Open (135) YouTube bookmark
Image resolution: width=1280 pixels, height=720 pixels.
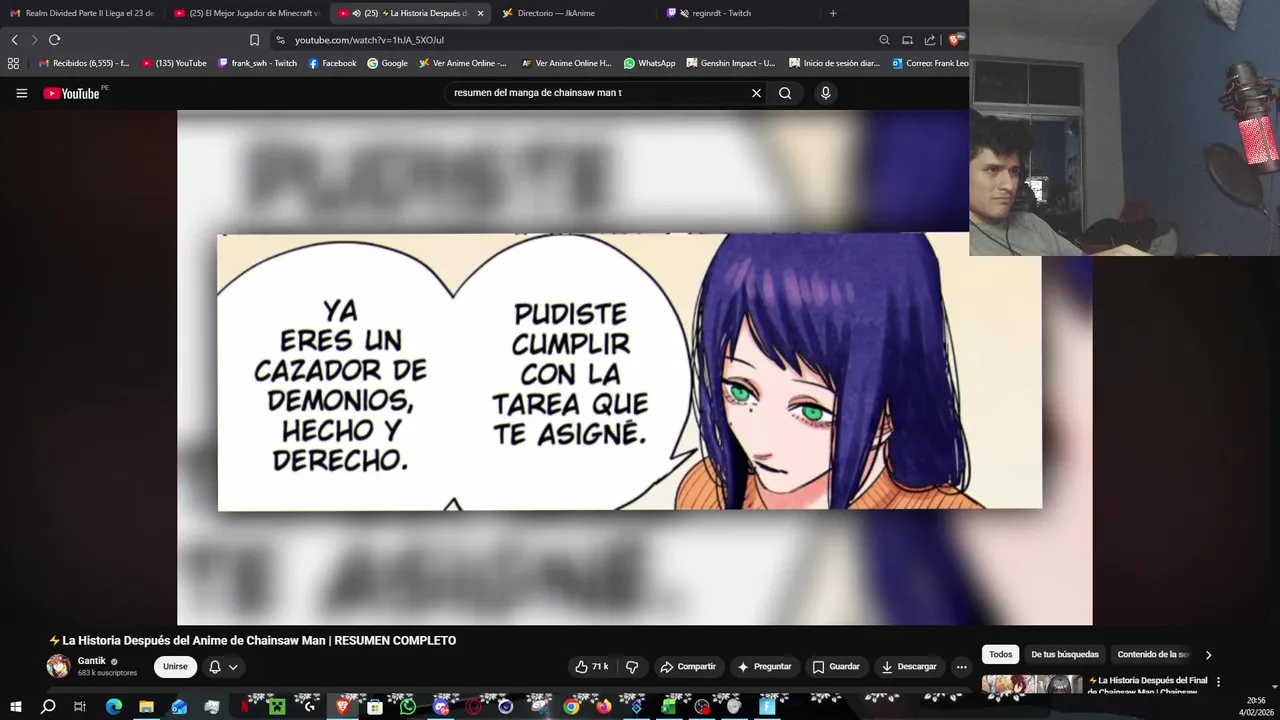point(174,63)
